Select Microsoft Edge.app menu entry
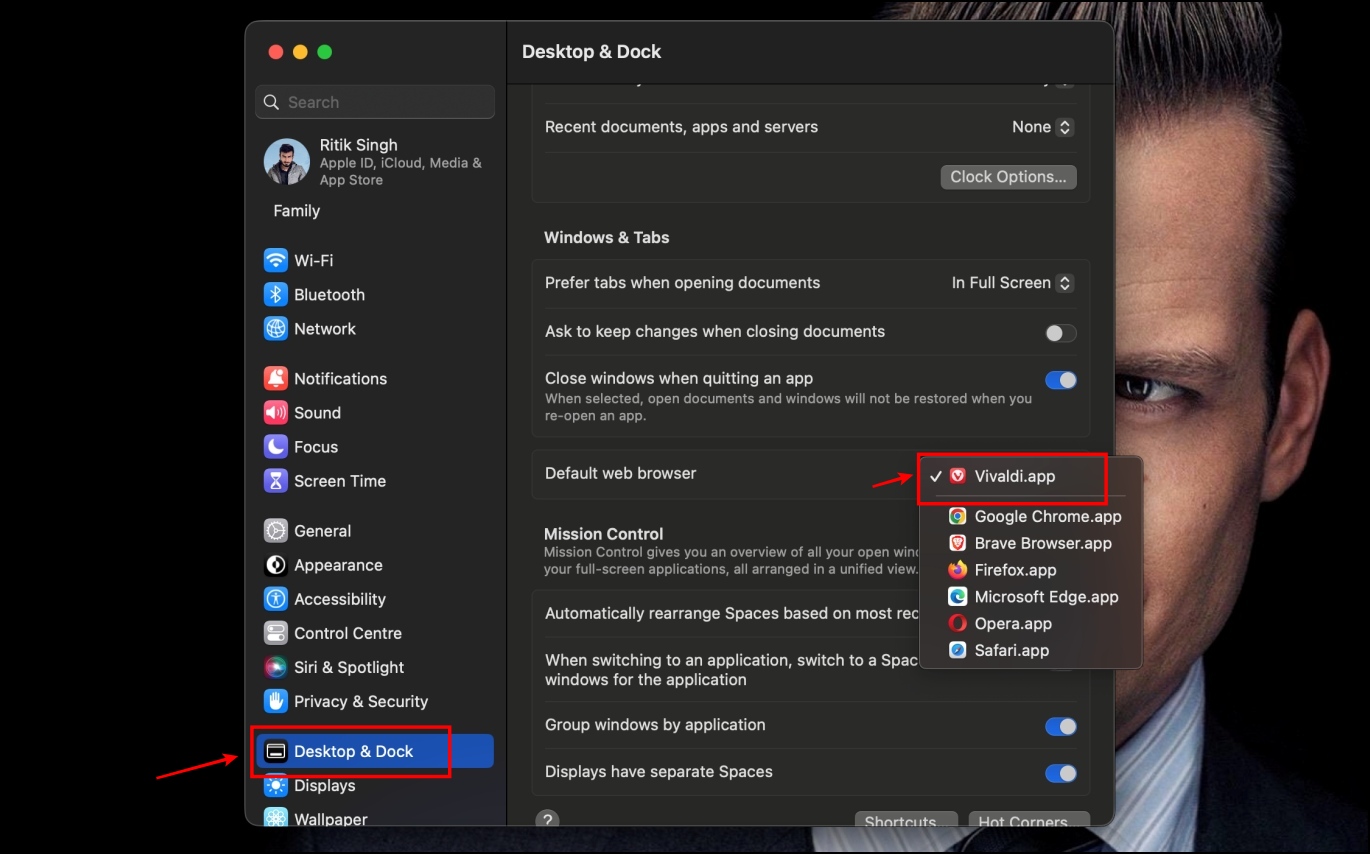This screenshot has height=854, width=1370. [x=1031, y=597]
